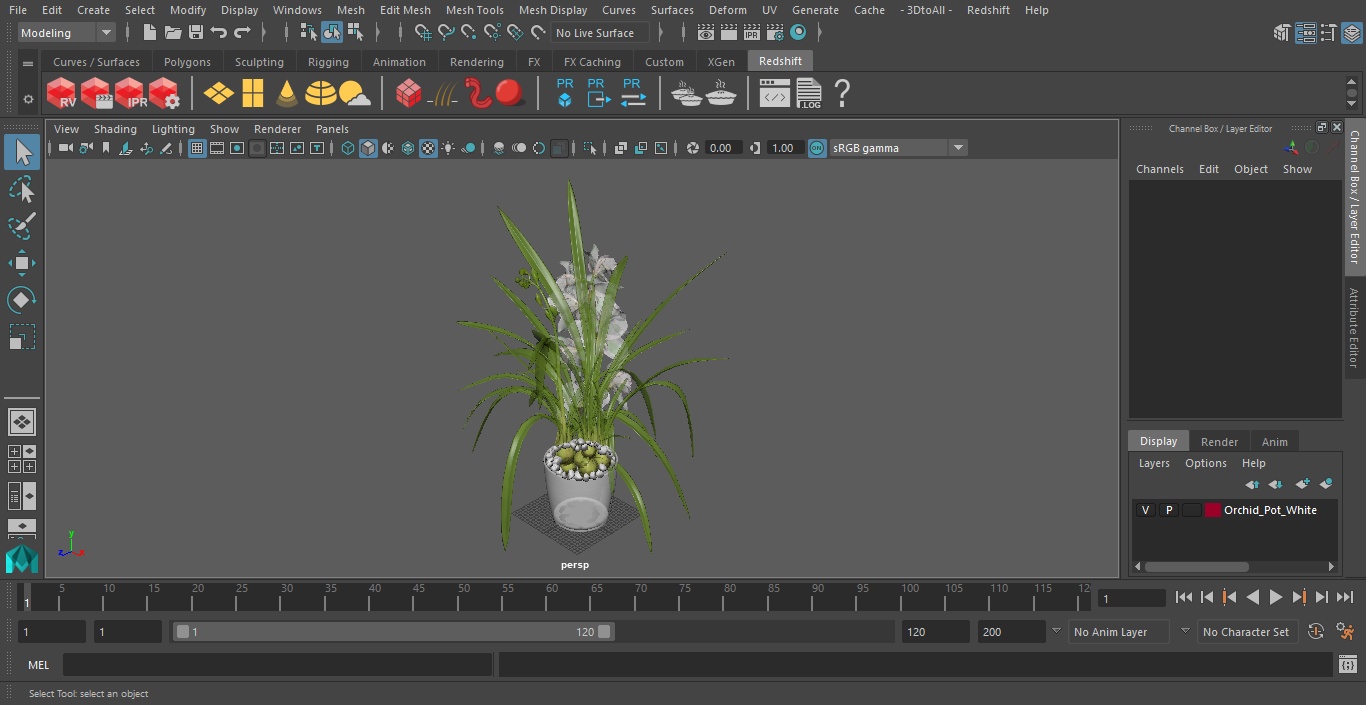Activate the Scale tool in toolbox
1366x705 pixels.
coord(21,336)
